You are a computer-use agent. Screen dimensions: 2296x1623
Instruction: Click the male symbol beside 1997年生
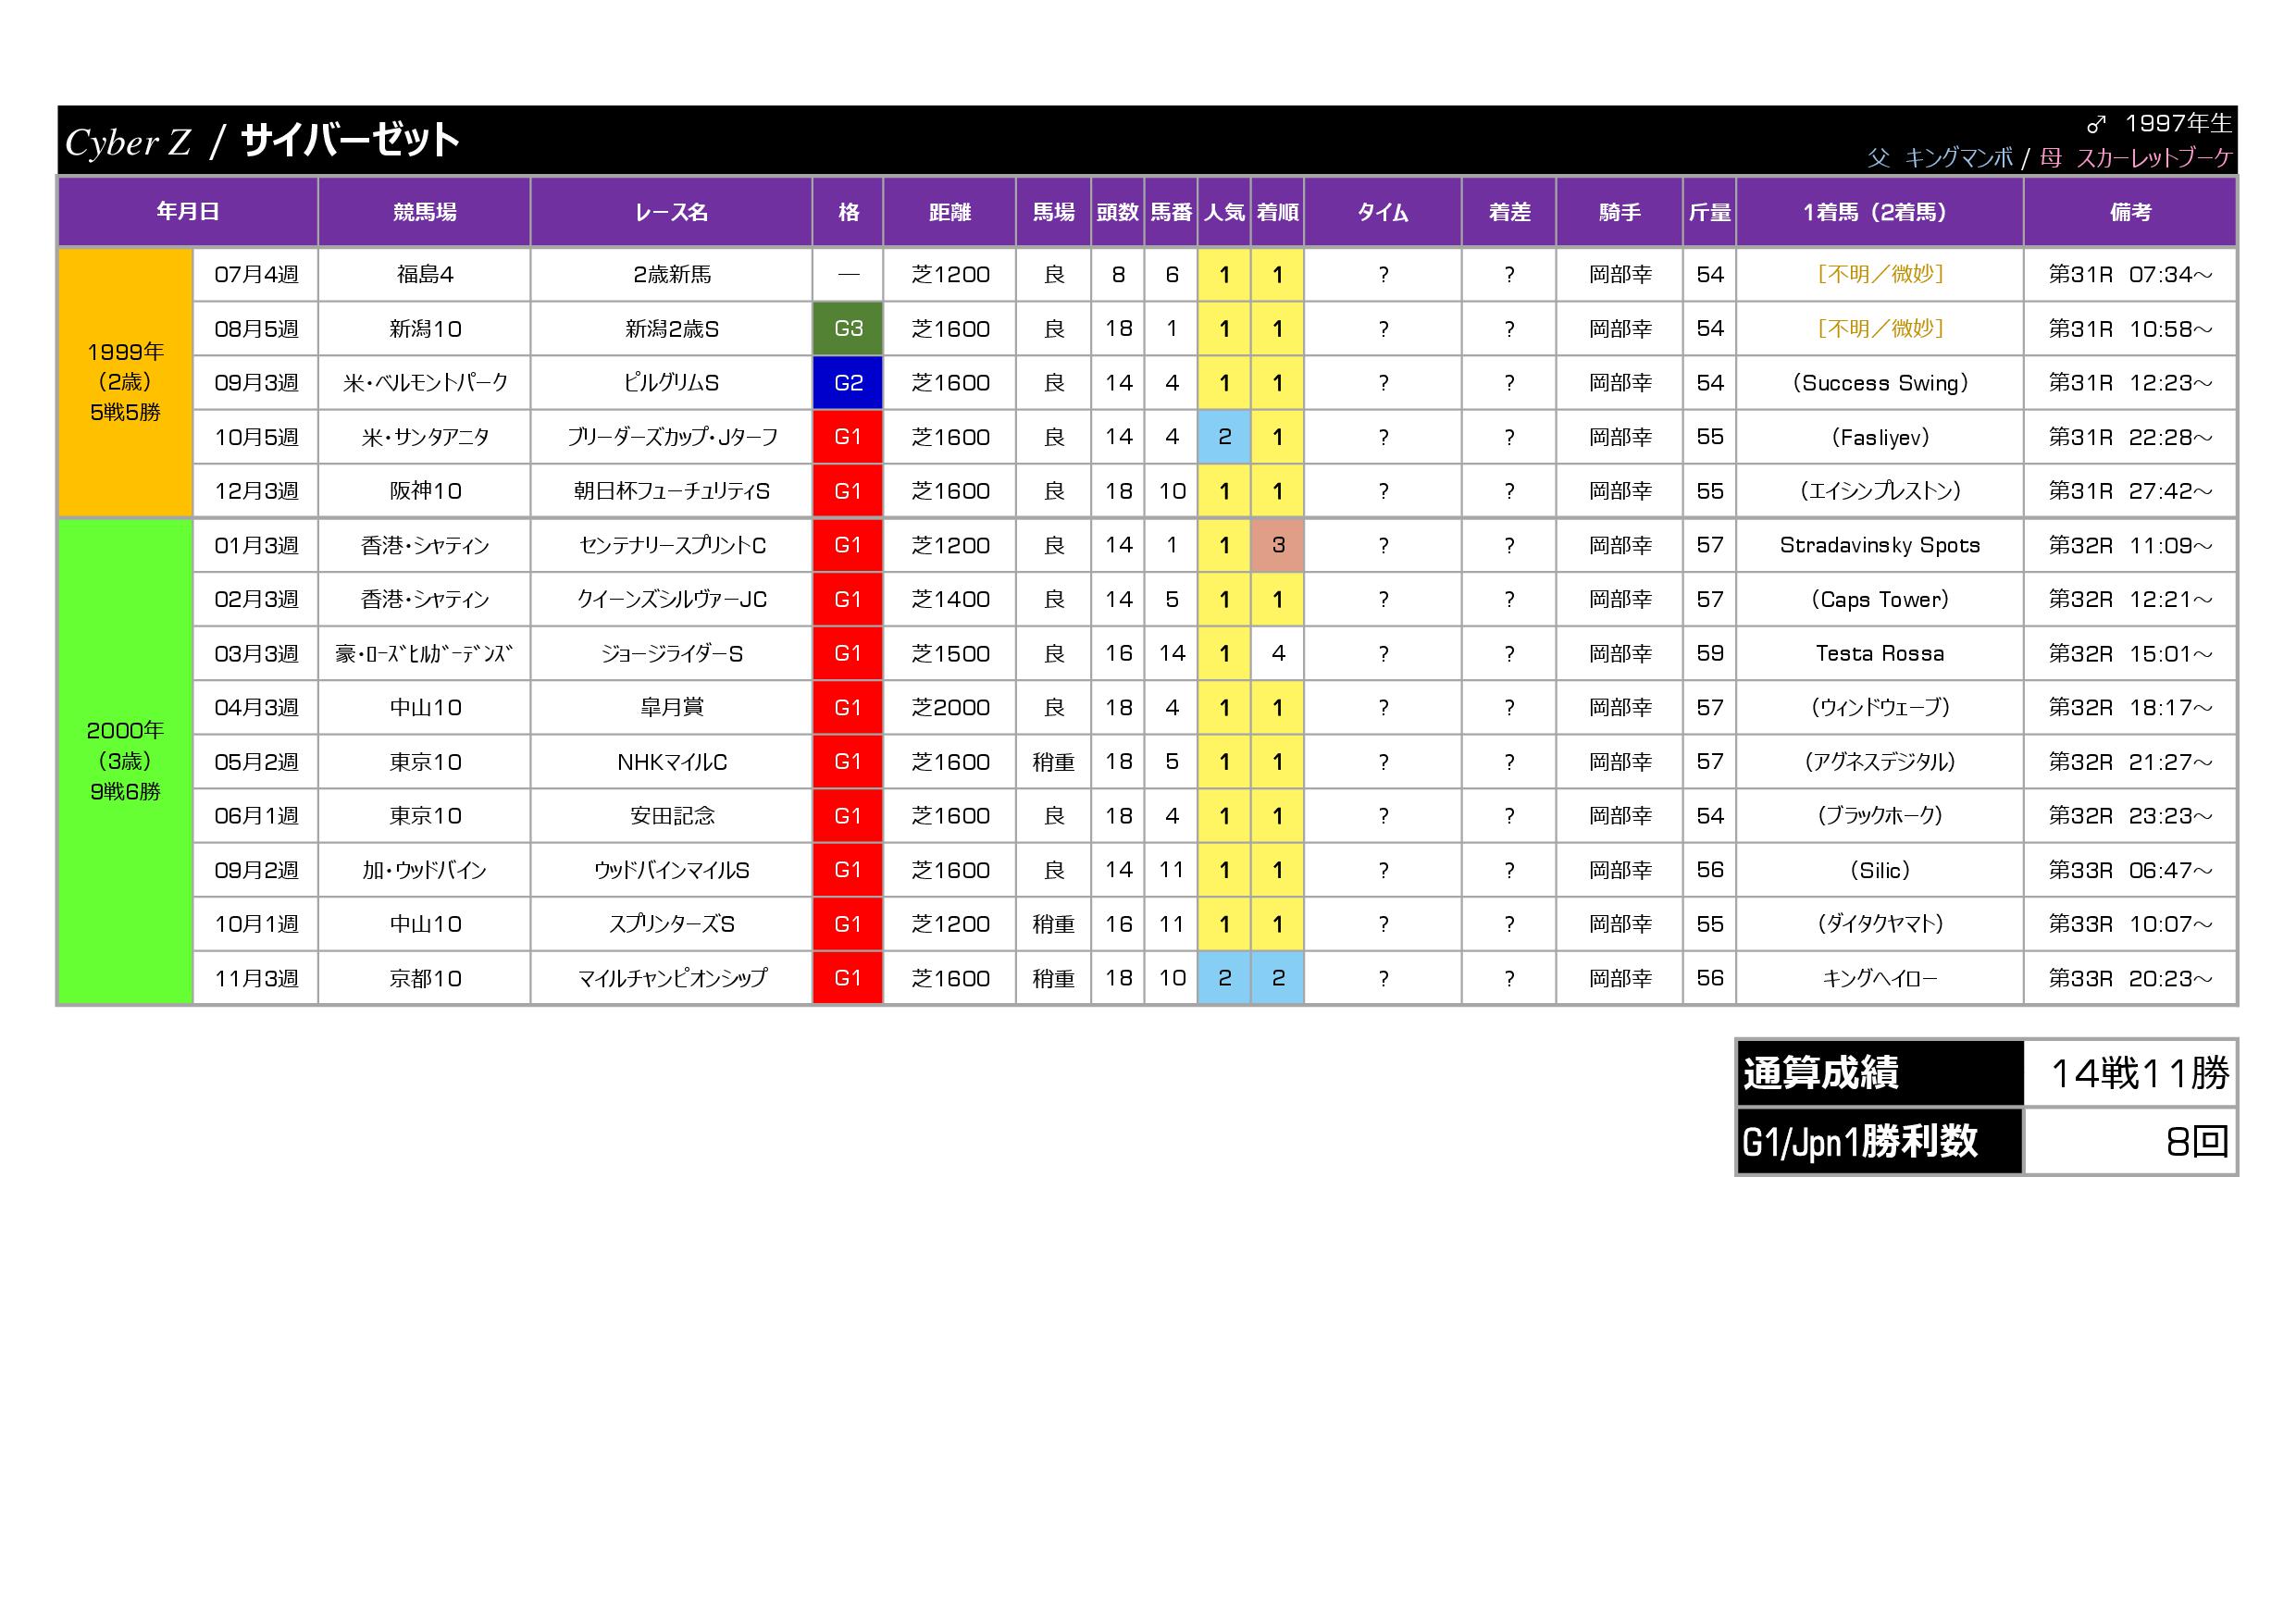tap(2096, 125)
